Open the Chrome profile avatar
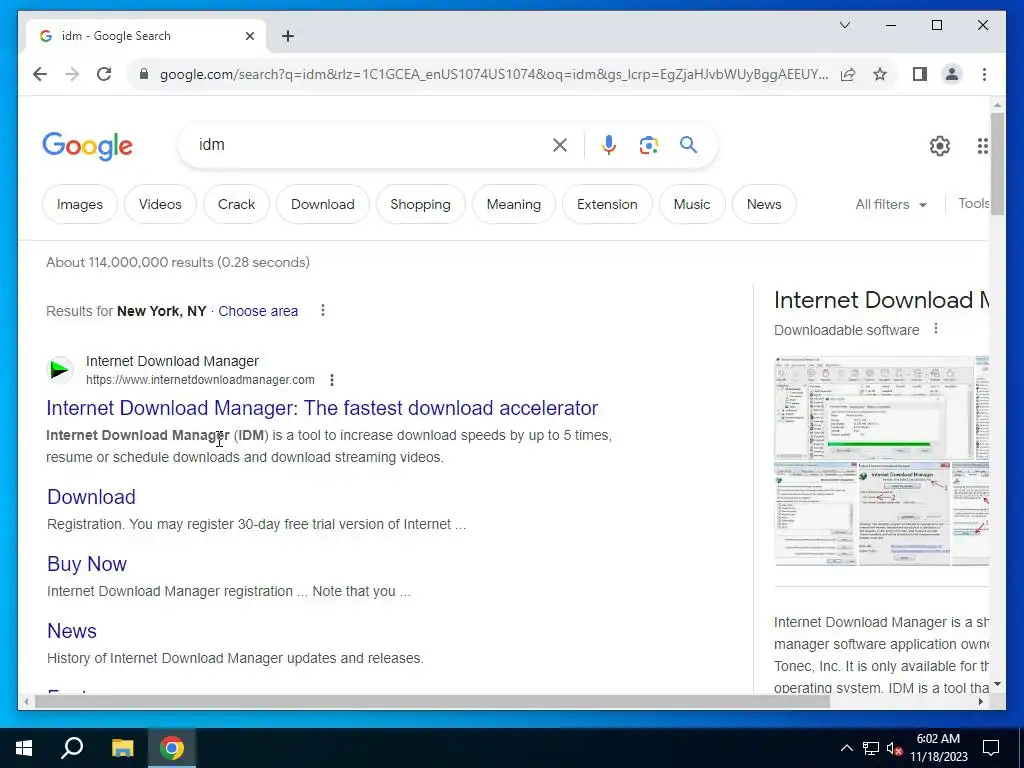The image size is (1024, 768). click(952, 74)
